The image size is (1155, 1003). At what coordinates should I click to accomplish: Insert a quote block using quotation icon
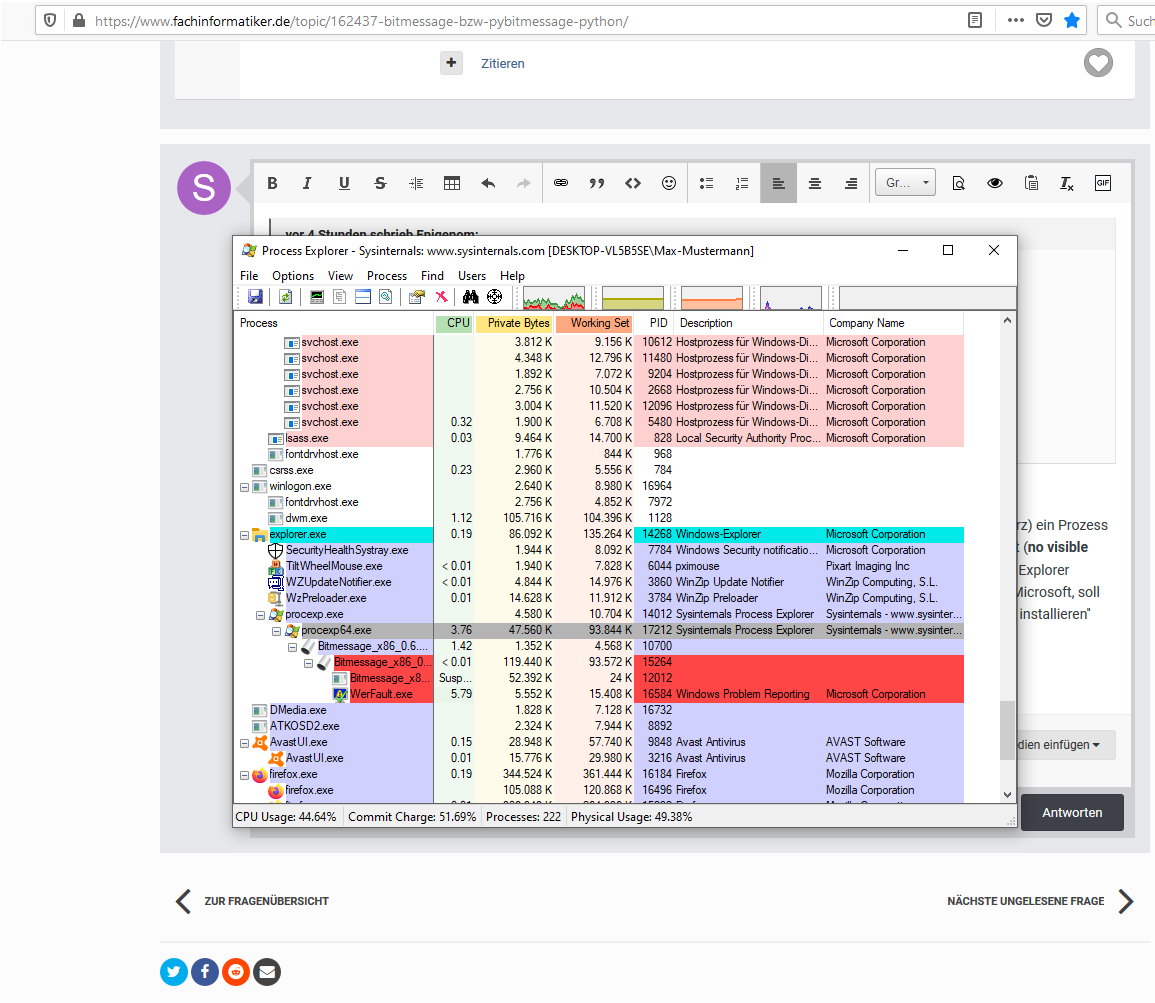click(x=597, y=183)
